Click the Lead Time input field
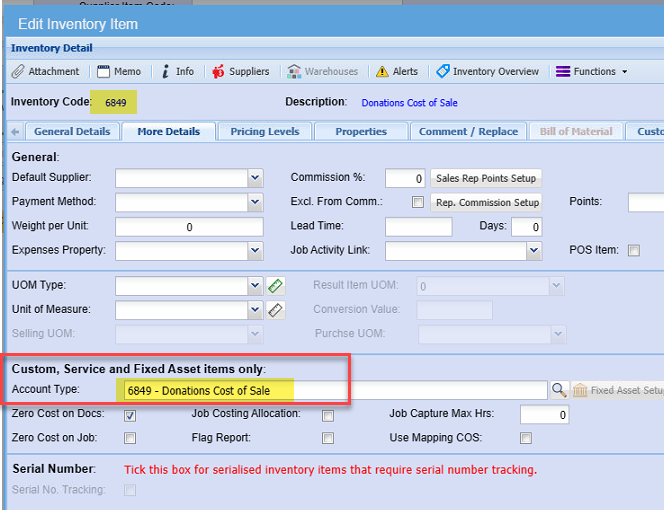664x510 pixels. pyautogui.click(x=418, y=227)
